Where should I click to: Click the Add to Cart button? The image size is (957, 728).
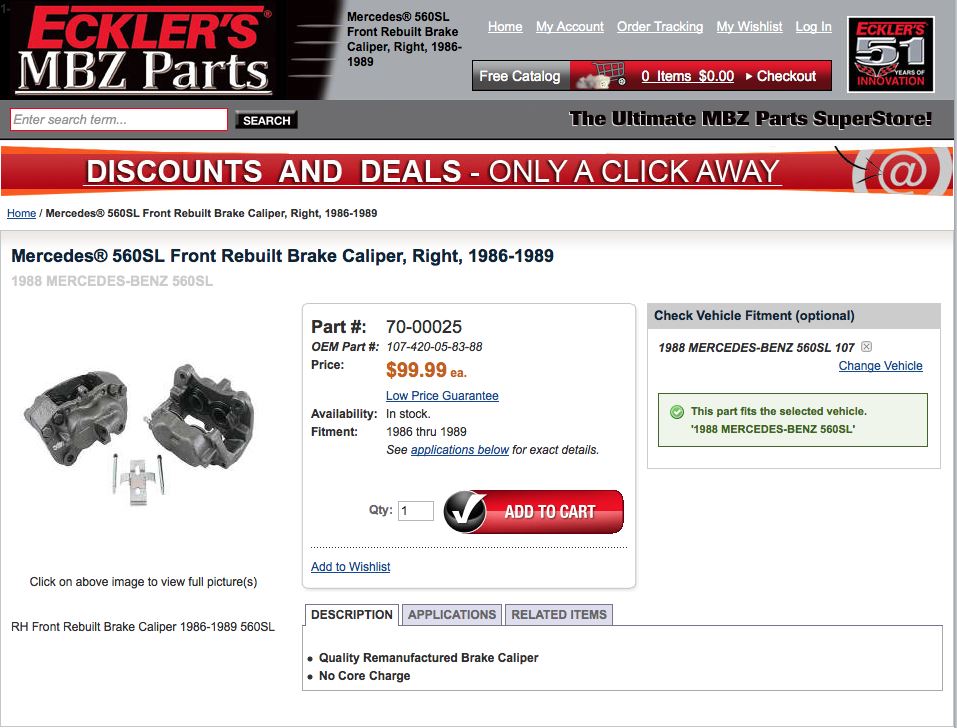(x=534, y=511)
